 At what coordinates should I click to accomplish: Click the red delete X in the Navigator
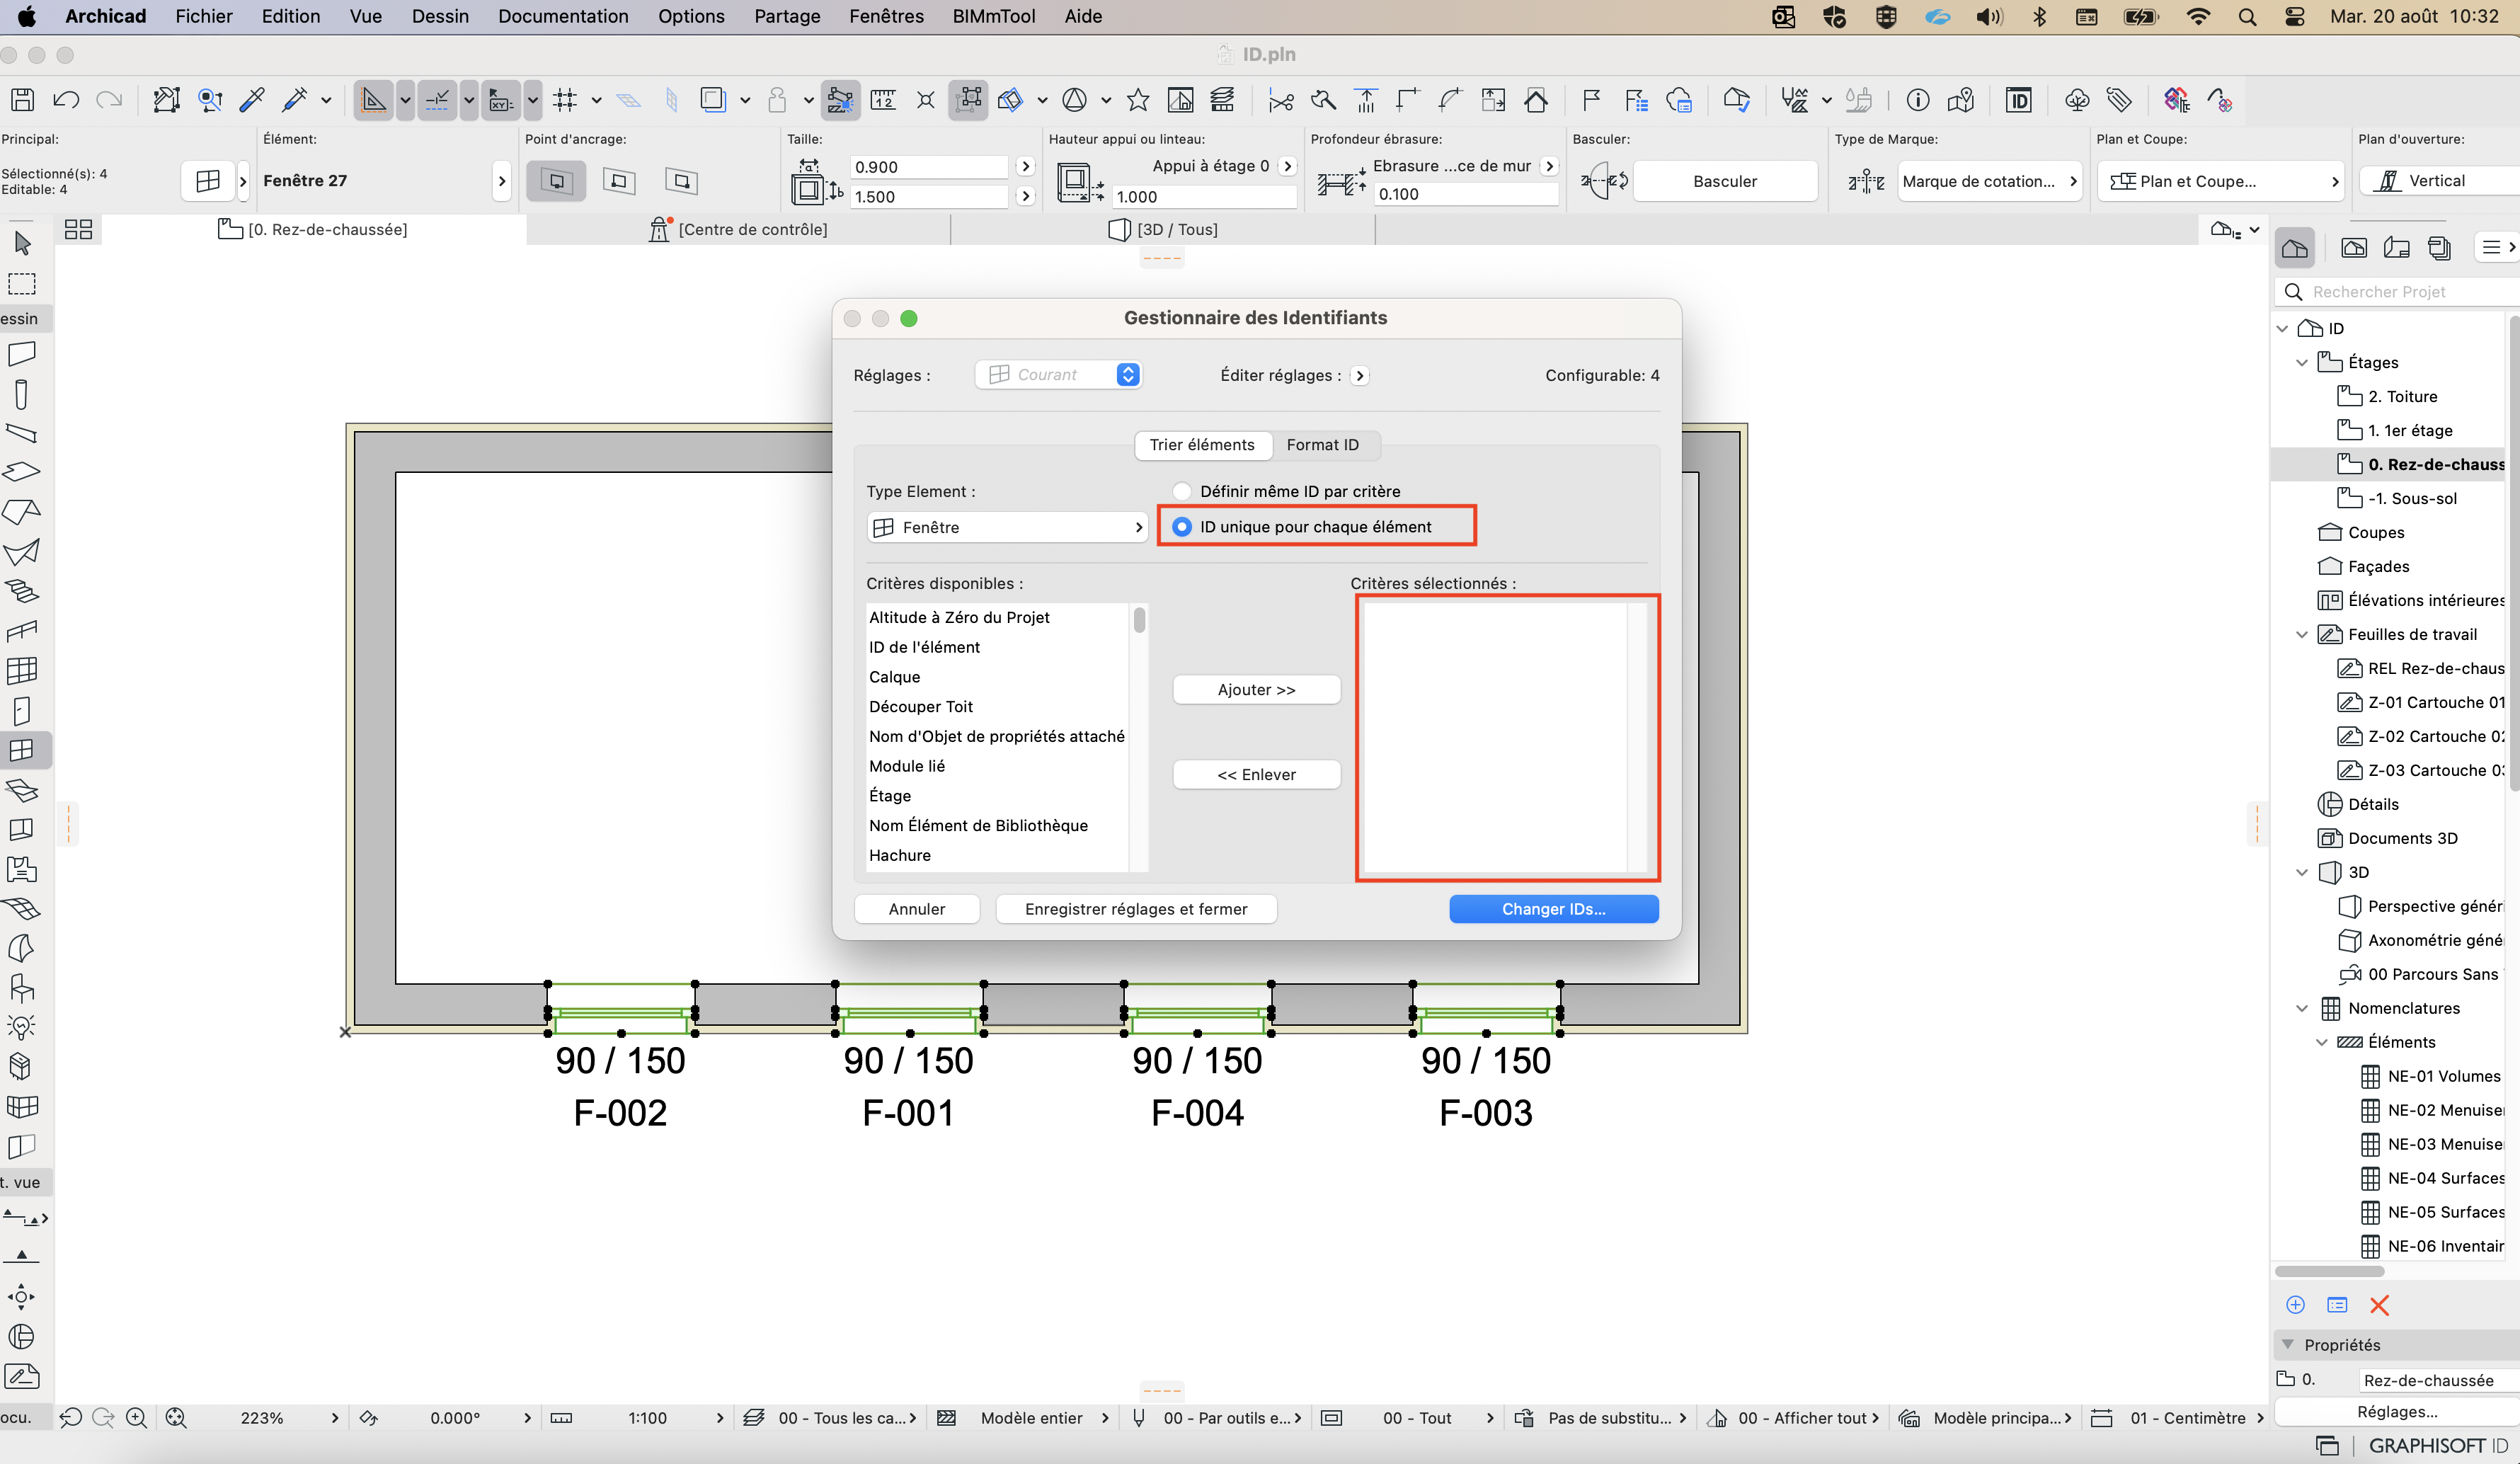(2379, 1305)
